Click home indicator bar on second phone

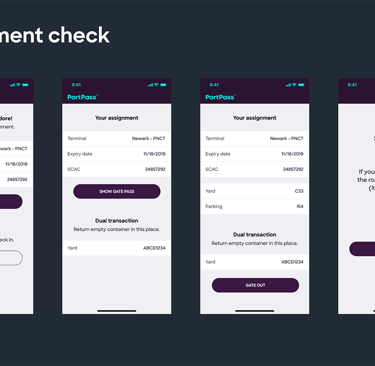click(117, 311)
